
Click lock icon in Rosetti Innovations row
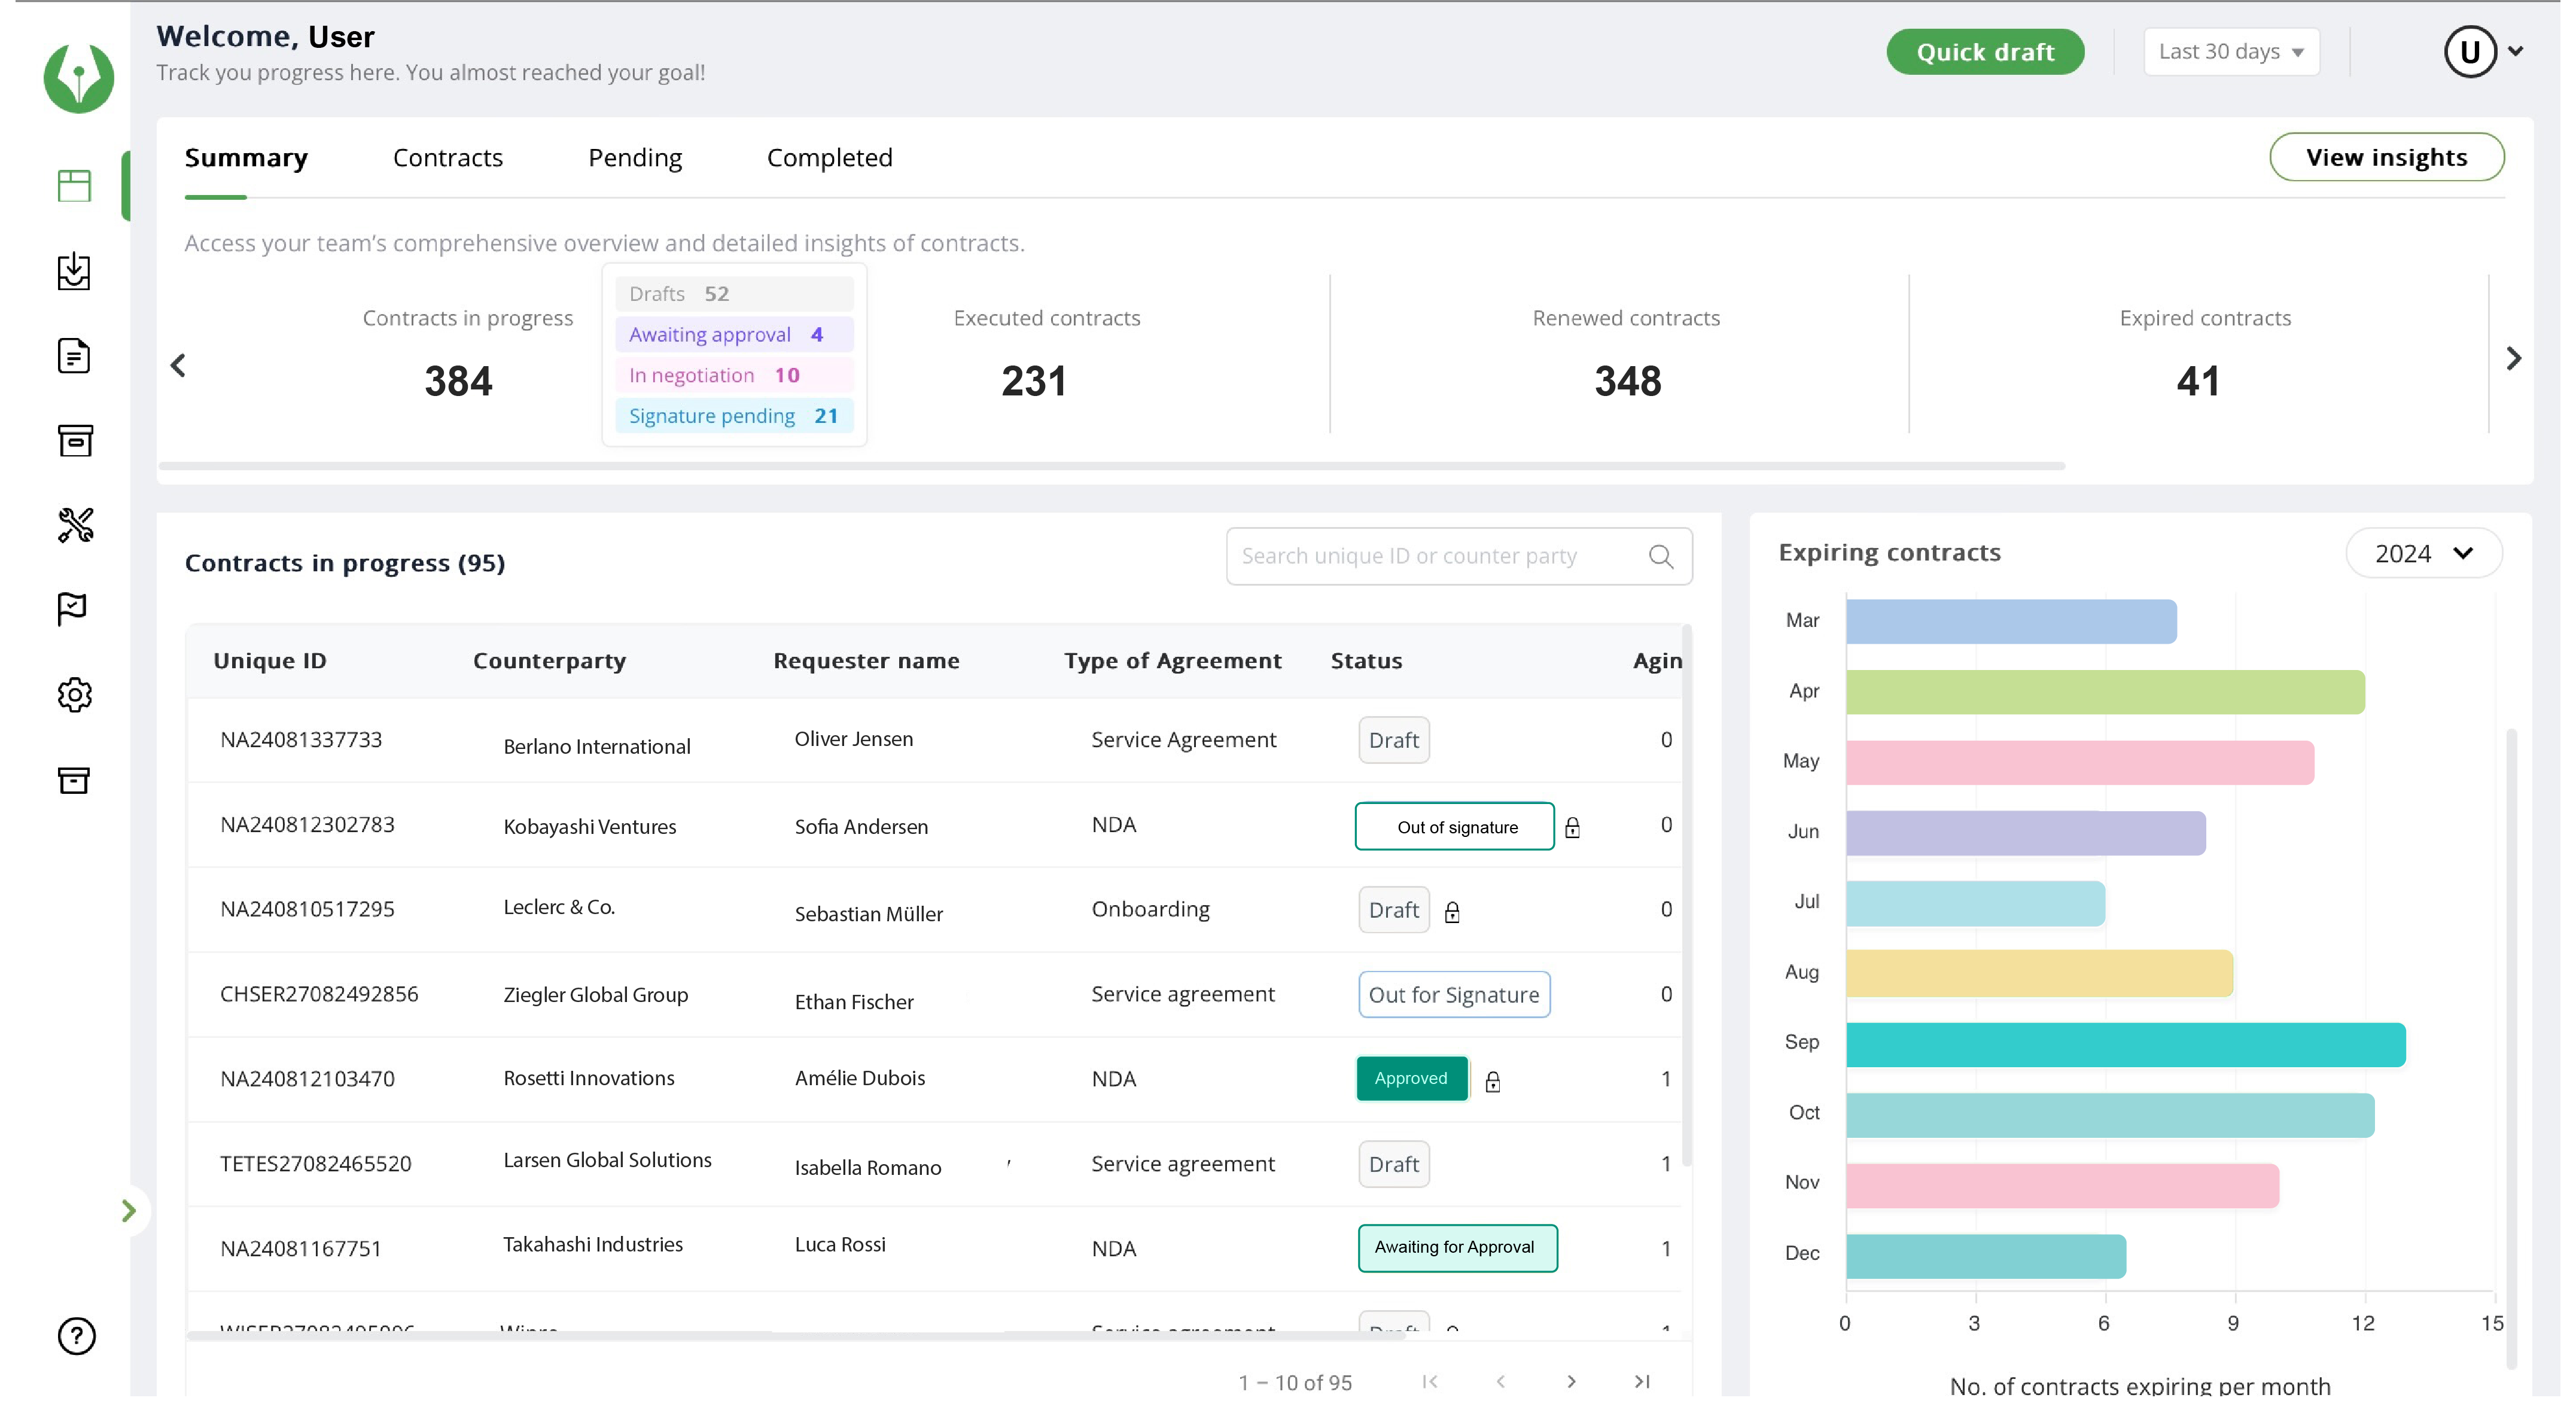coord(1492,1082)
